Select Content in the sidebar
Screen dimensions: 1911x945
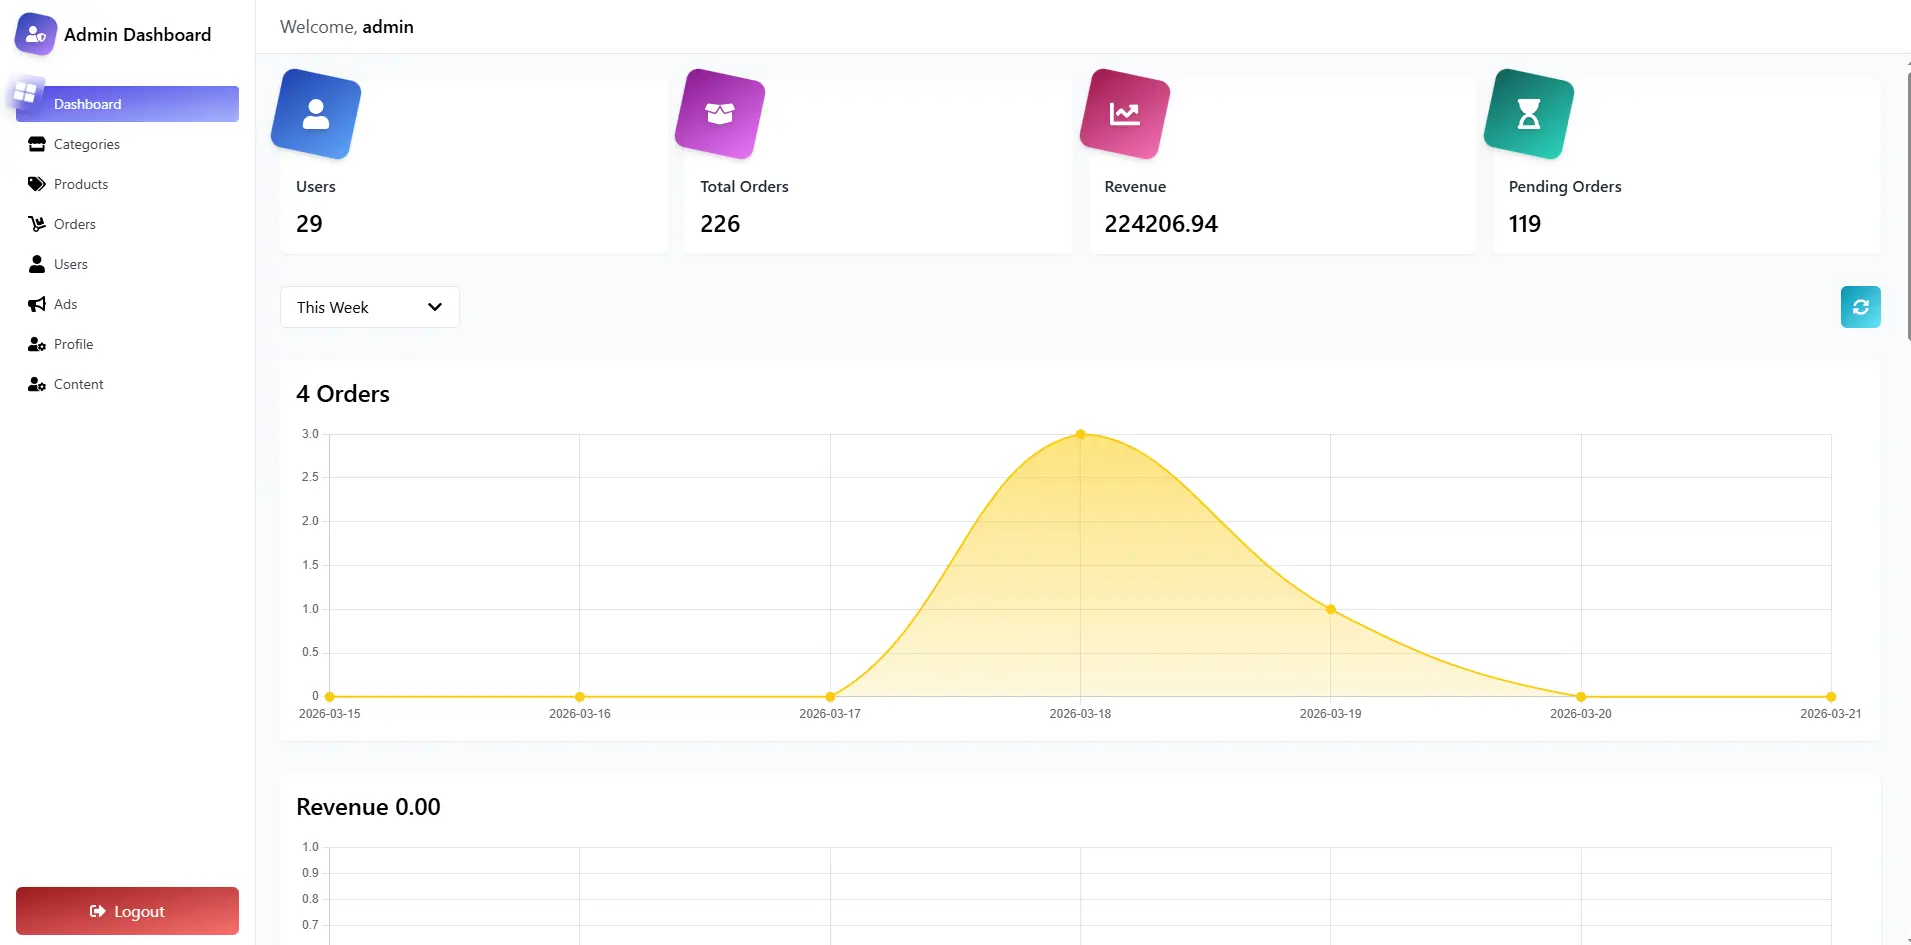[78, 384]
